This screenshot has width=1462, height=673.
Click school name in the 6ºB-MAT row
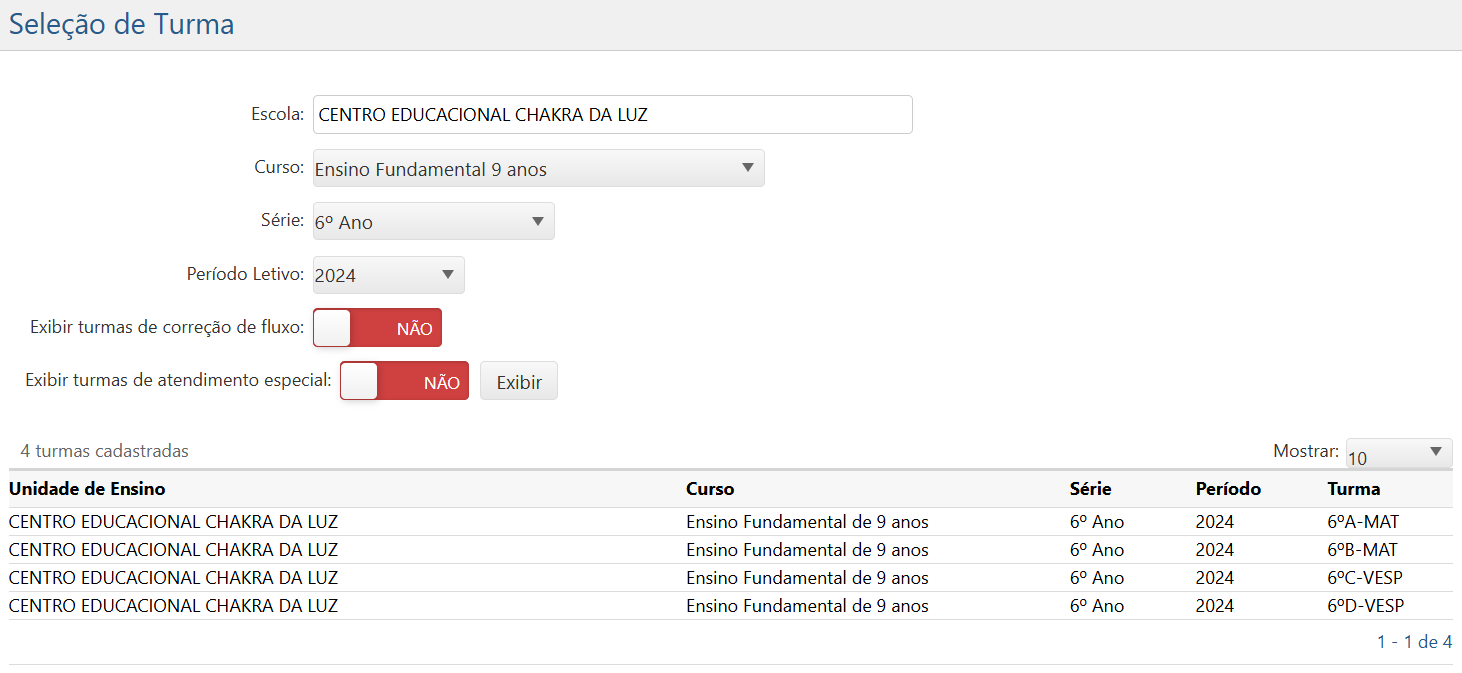coord(173,550)
